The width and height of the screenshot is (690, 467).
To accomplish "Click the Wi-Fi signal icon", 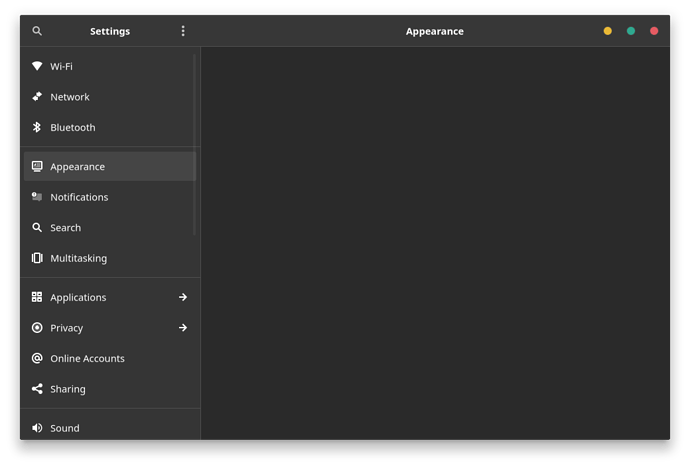I will [x=37, y=66].
